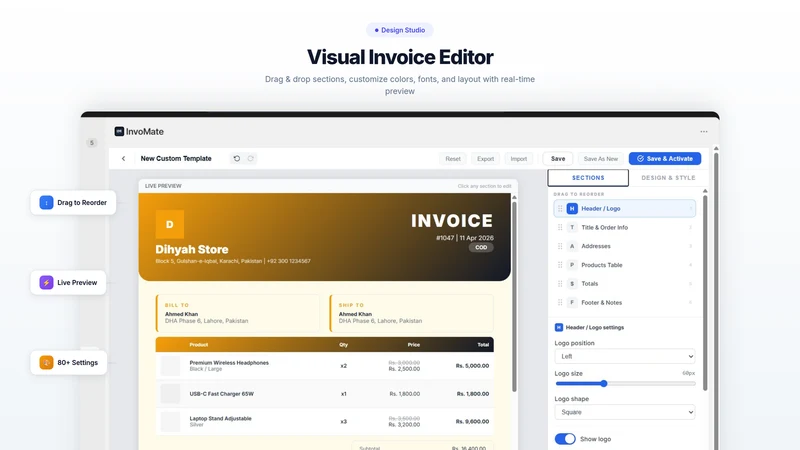Switch to the Sections tab

(588, 178)
